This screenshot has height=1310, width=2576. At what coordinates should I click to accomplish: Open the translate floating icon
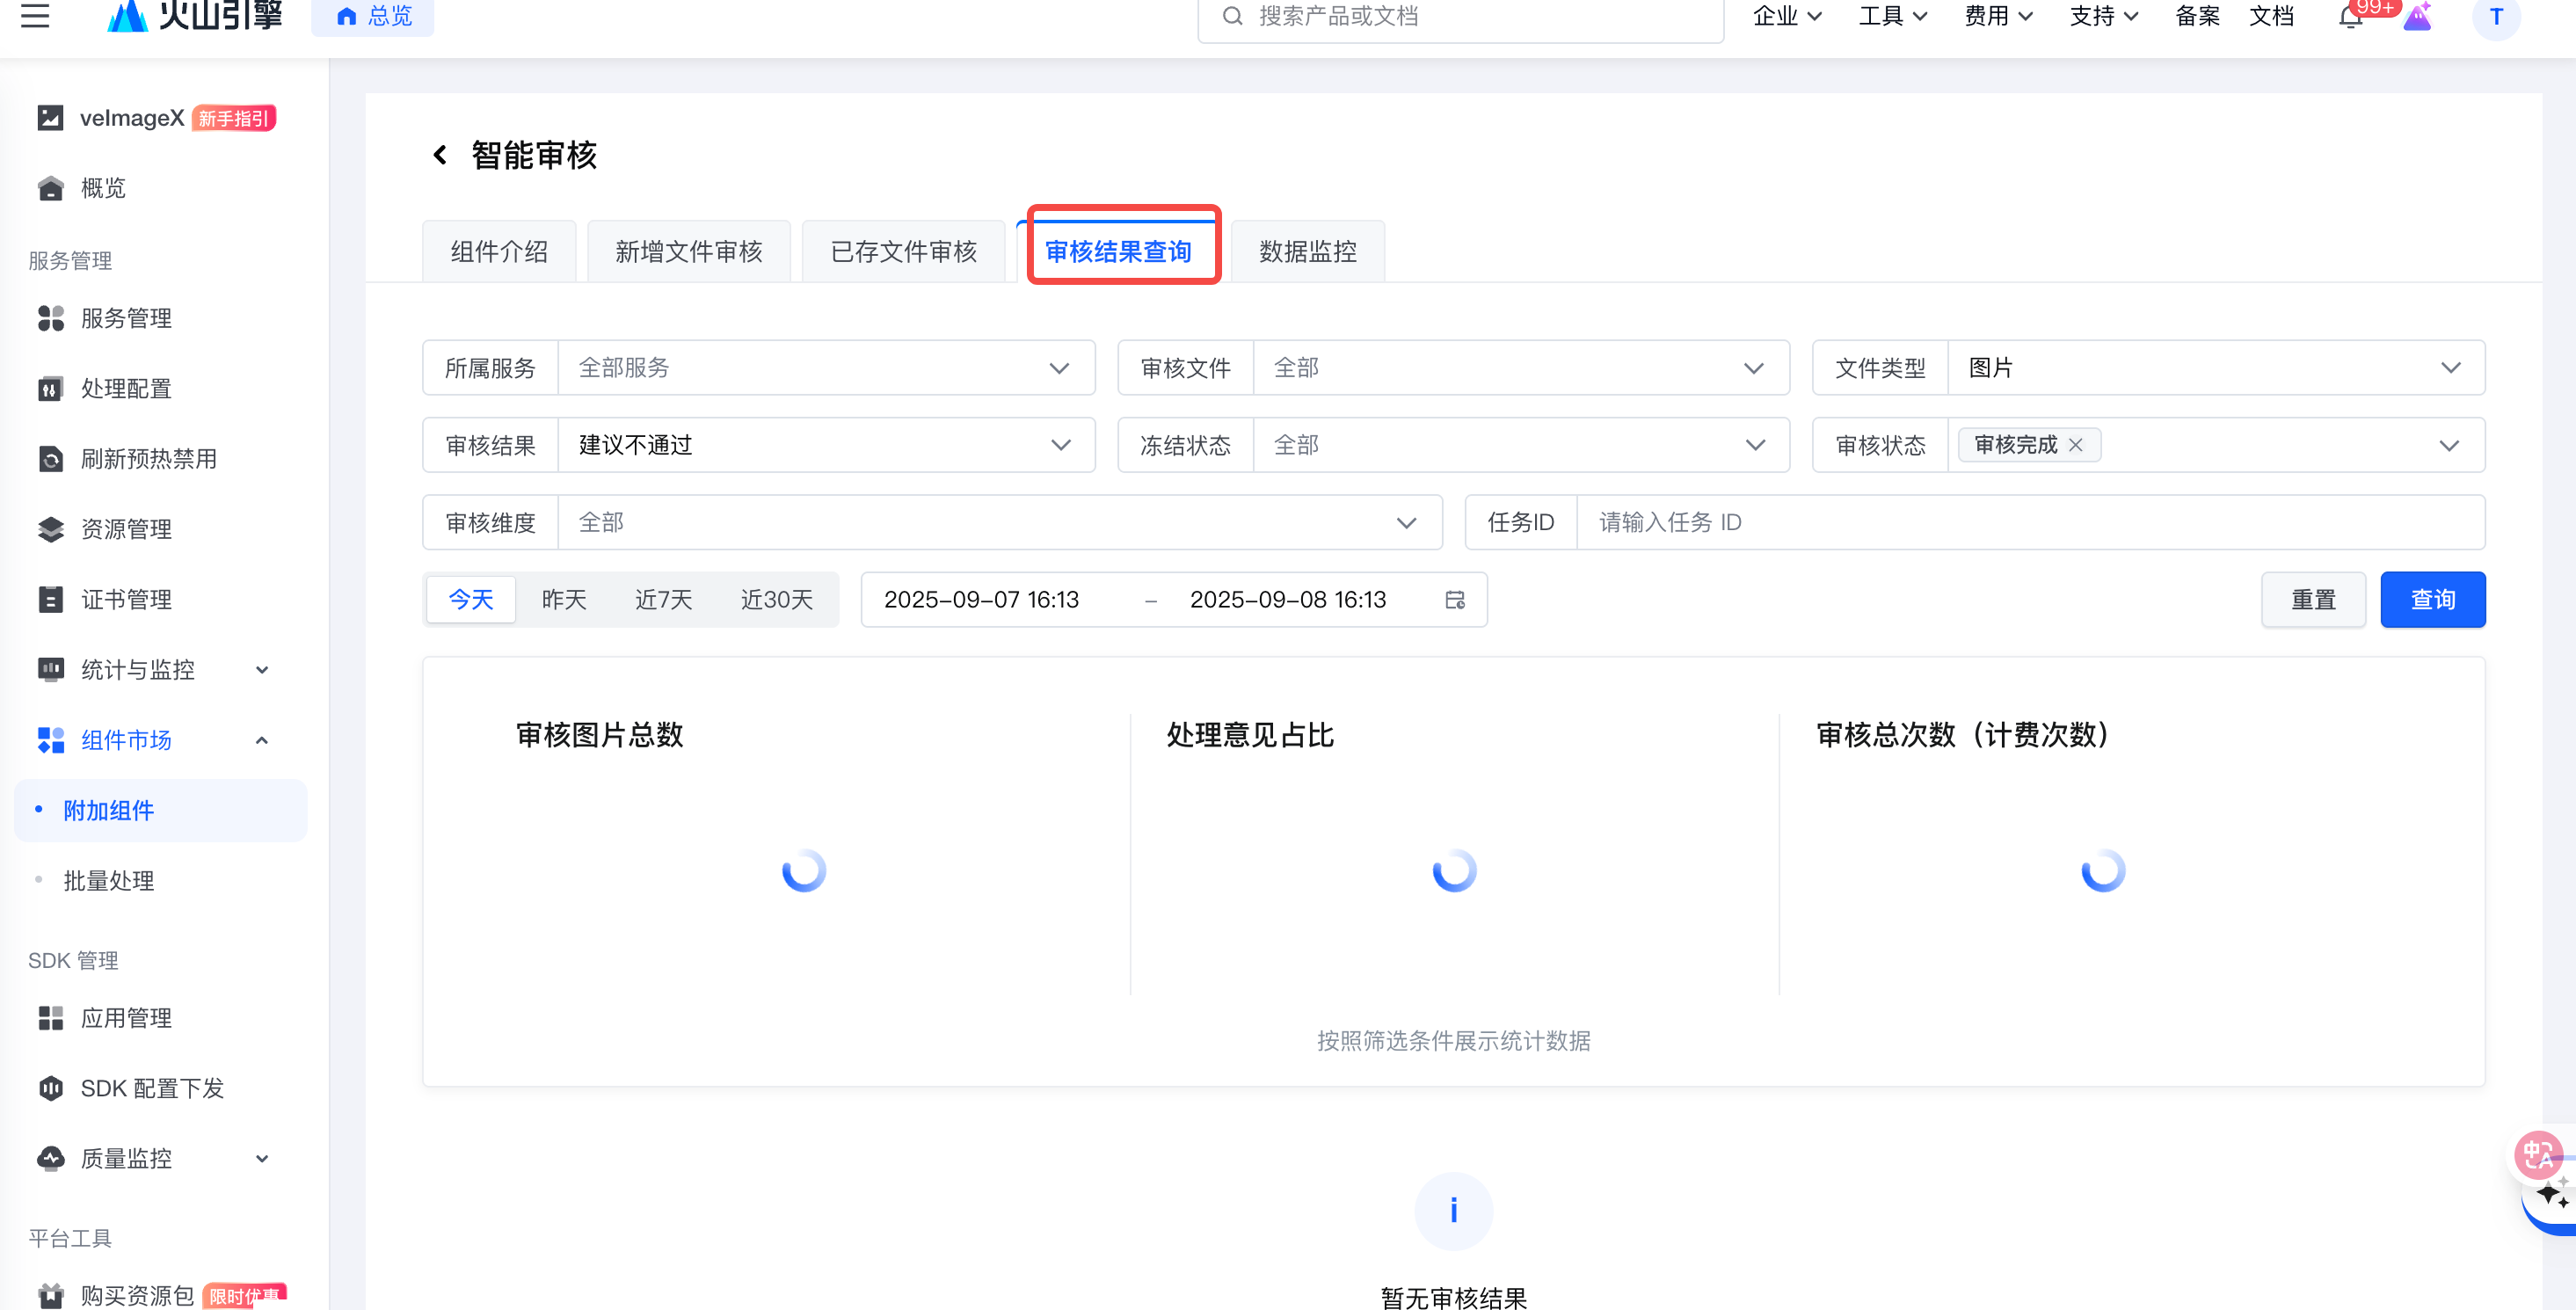tap(2537, 1155)
